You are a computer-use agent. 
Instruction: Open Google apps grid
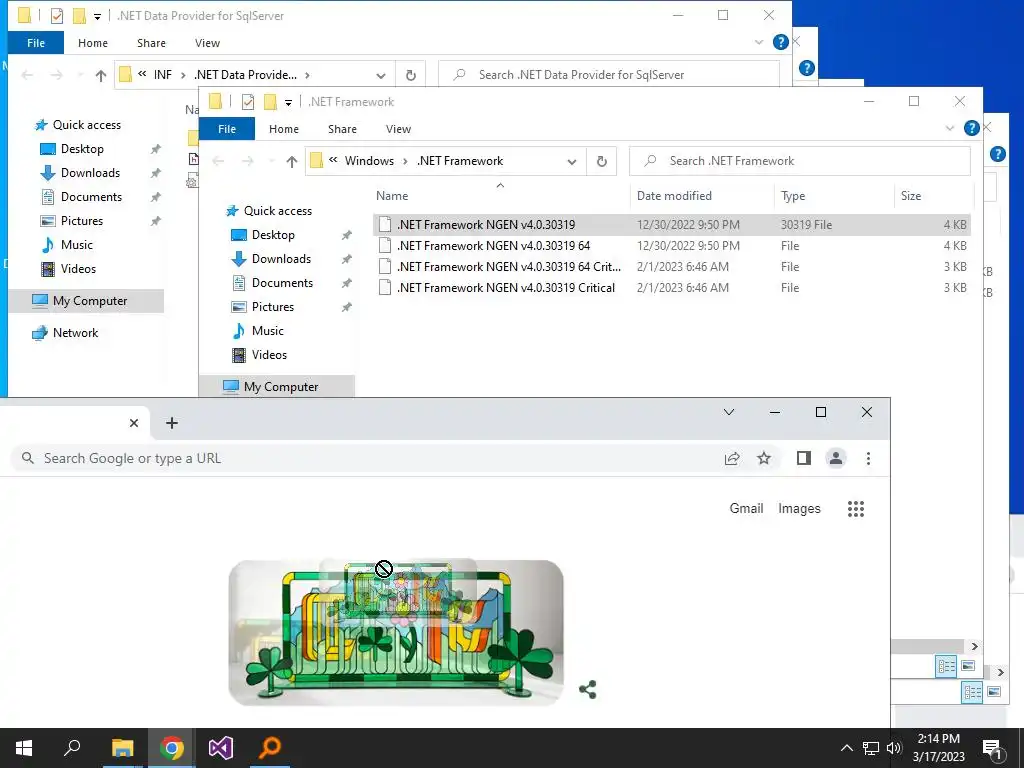pyautogui.click(x=856, y=509)
